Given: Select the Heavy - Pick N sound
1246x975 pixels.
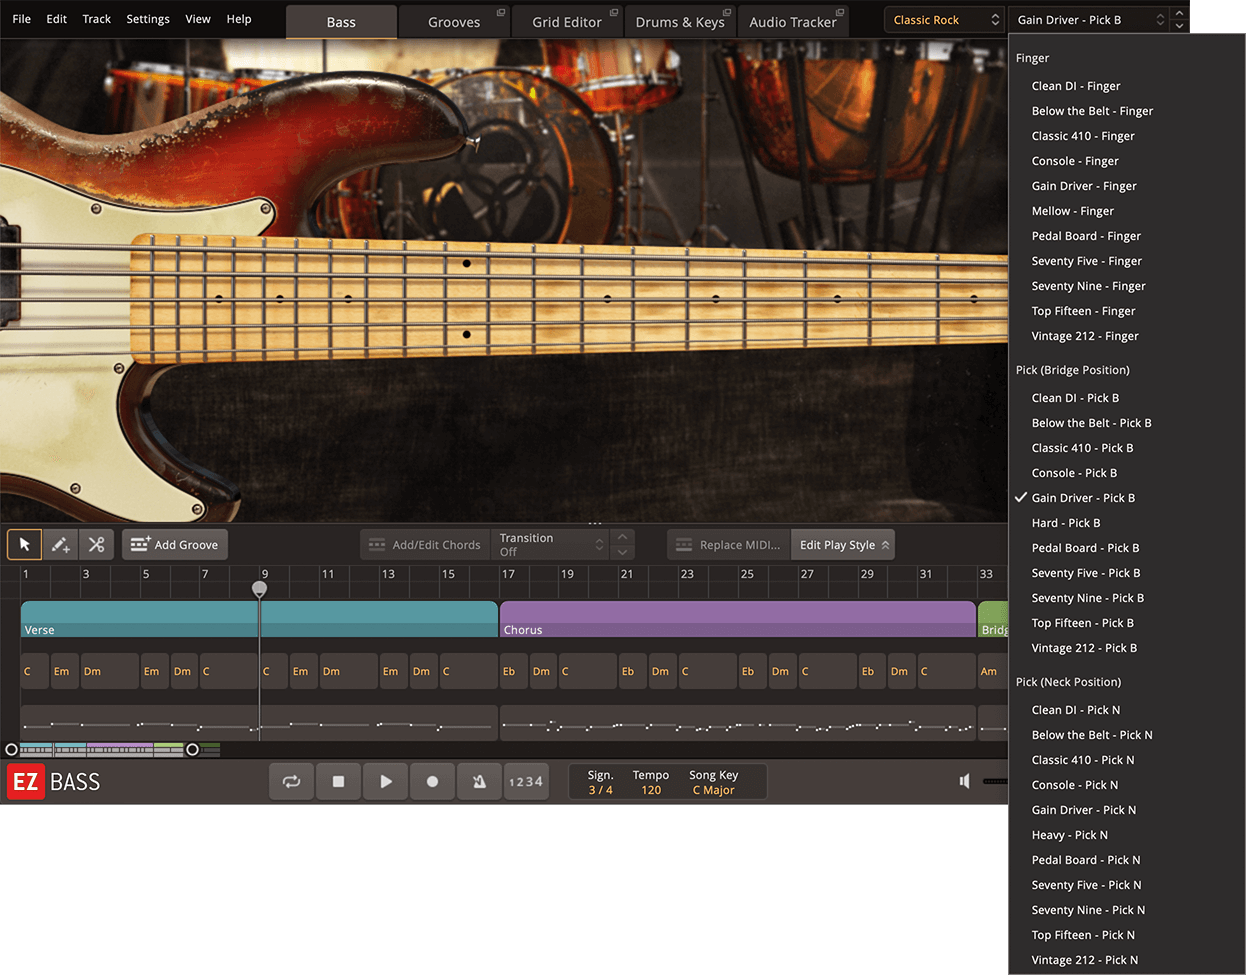Looking at the screenshot, I should coord(1067,834).
